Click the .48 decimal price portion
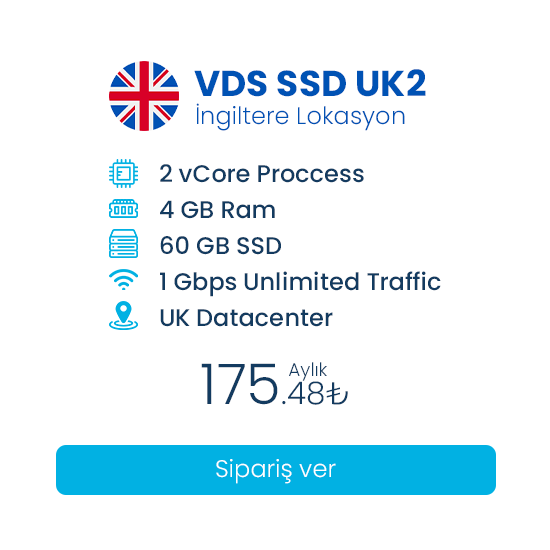This screenshot has width=550, height=550. [303, 394]
